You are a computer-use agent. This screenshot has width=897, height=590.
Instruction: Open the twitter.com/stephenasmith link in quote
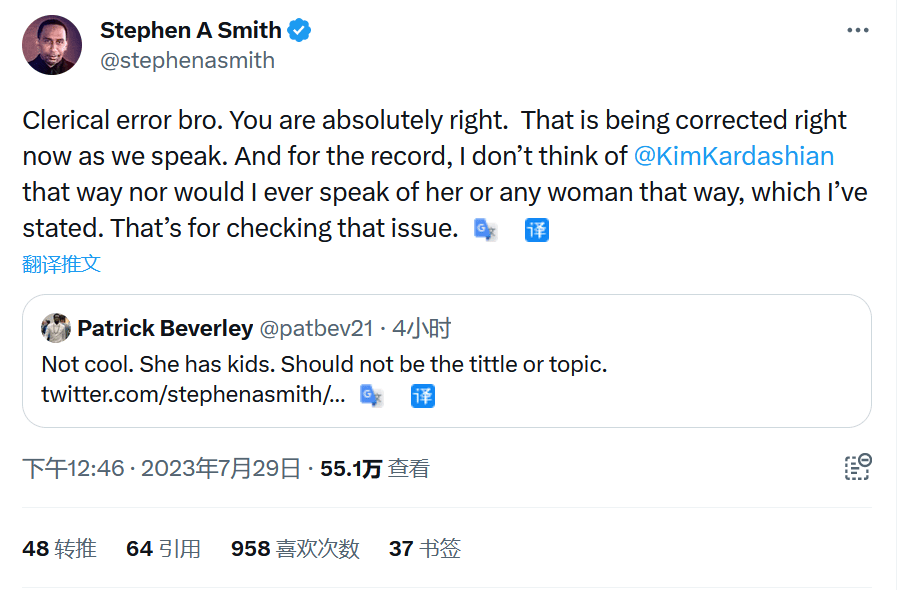click(193, 394)
